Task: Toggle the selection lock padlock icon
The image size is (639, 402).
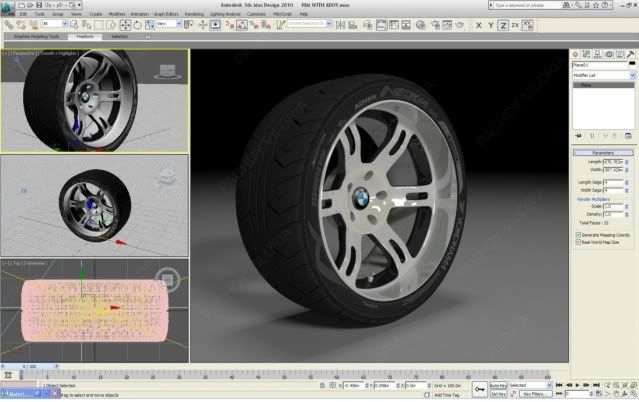Action: 322,385
